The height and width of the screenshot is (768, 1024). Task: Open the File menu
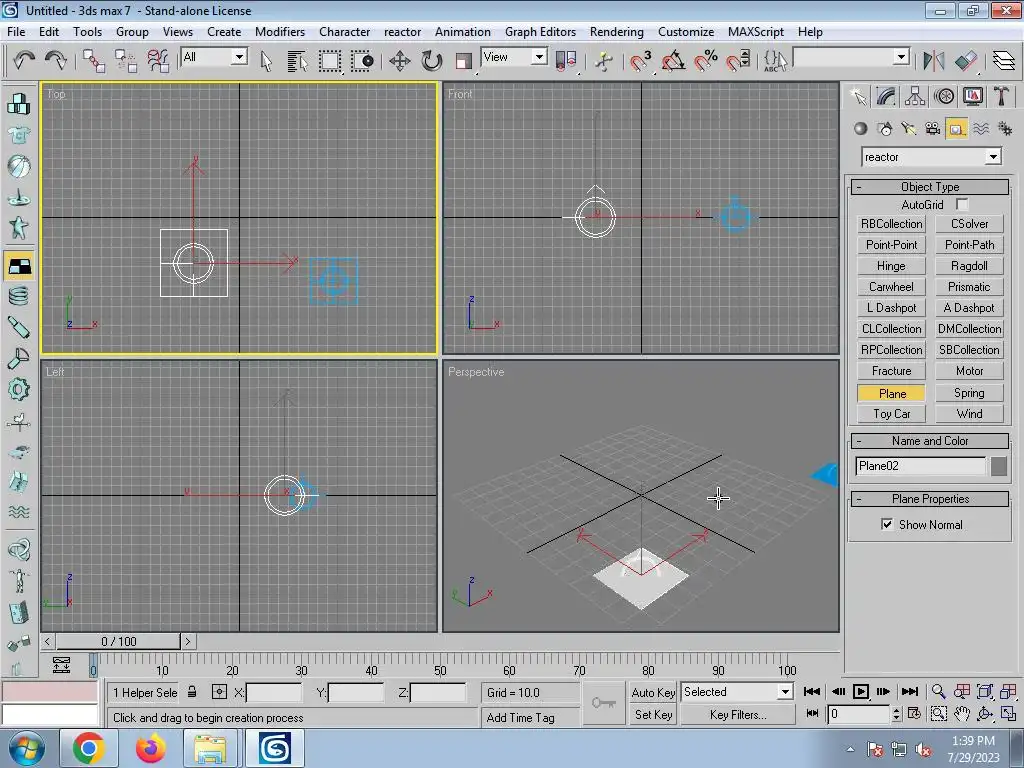[x=16, y=32]
